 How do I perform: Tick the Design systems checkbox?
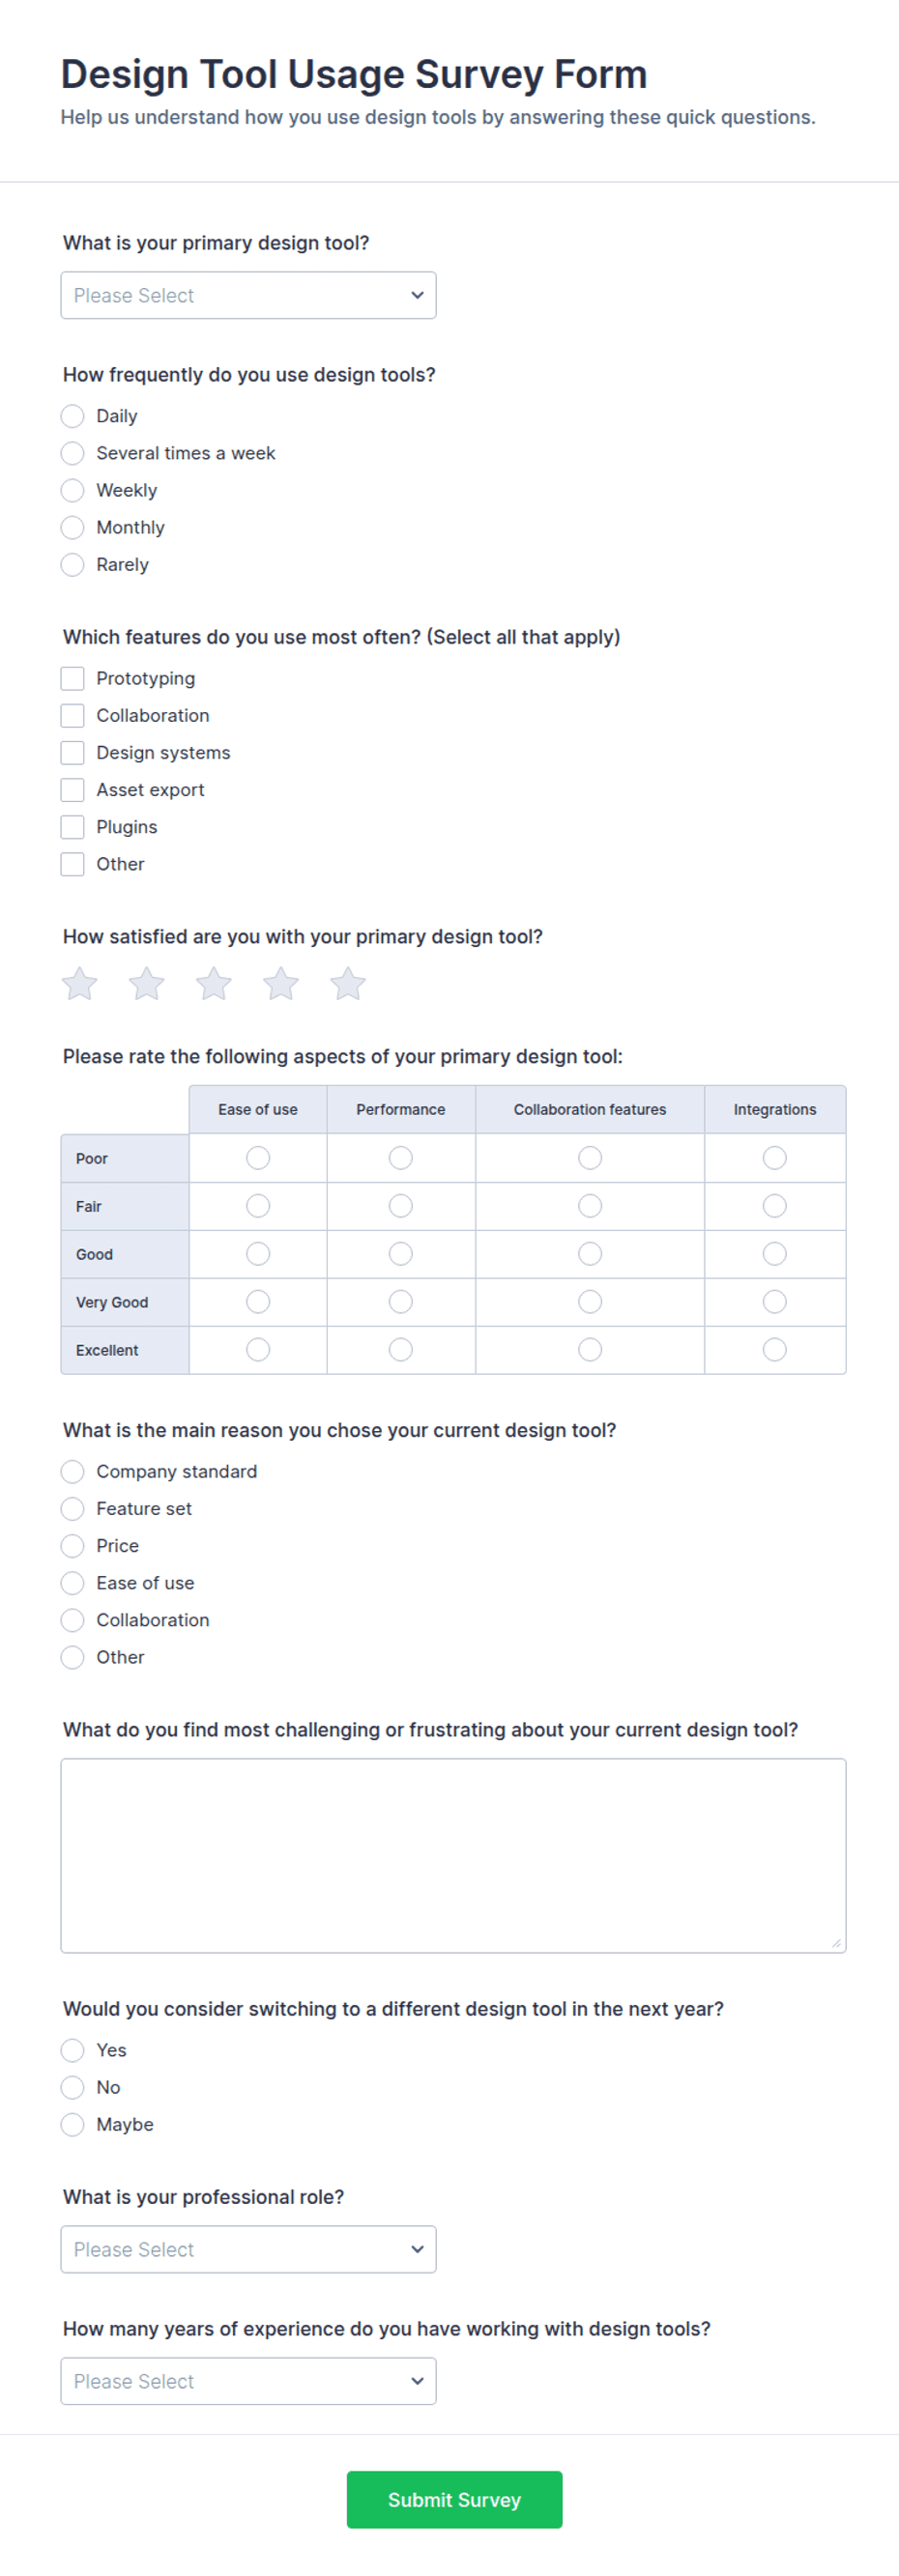tap(72, 753)
